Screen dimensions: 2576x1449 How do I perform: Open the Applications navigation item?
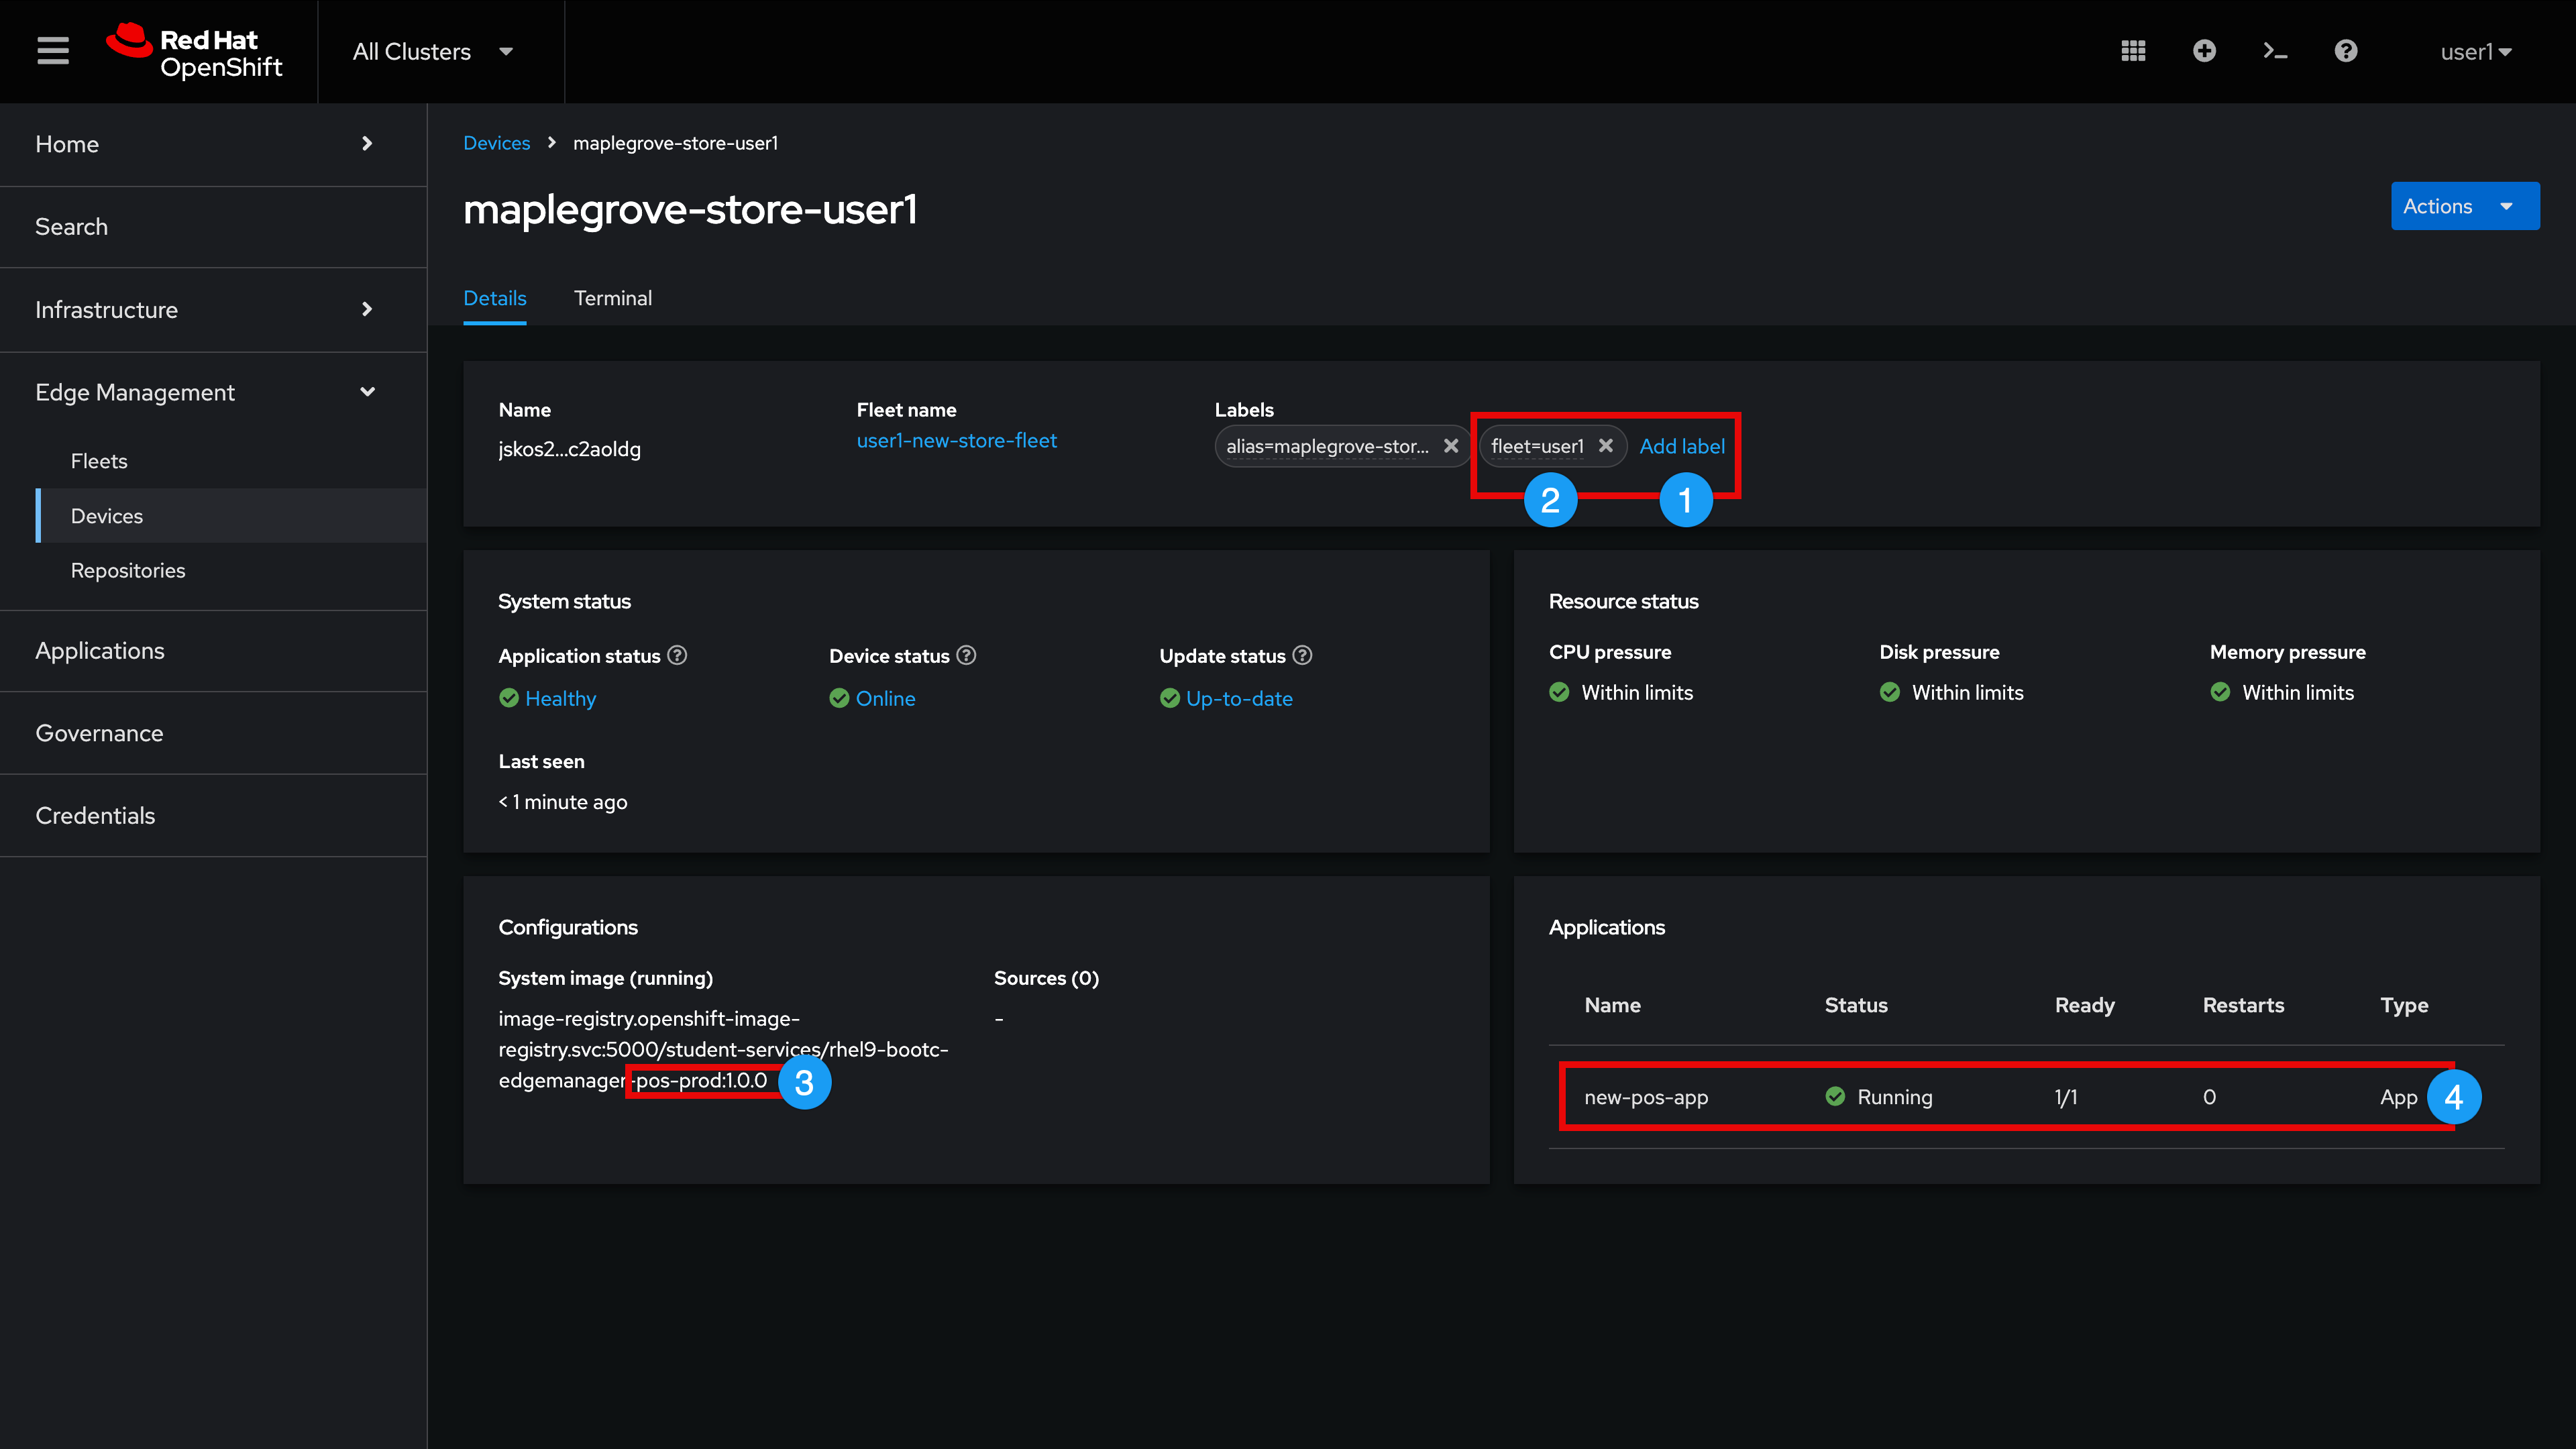pos(213,651)
